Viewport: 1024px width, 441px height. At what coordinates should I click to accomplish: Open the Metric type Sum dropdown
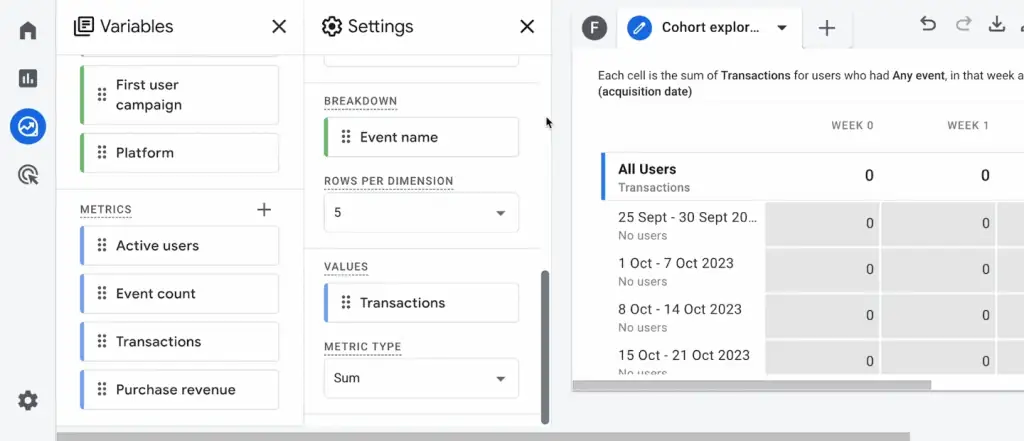coord(421,378)
